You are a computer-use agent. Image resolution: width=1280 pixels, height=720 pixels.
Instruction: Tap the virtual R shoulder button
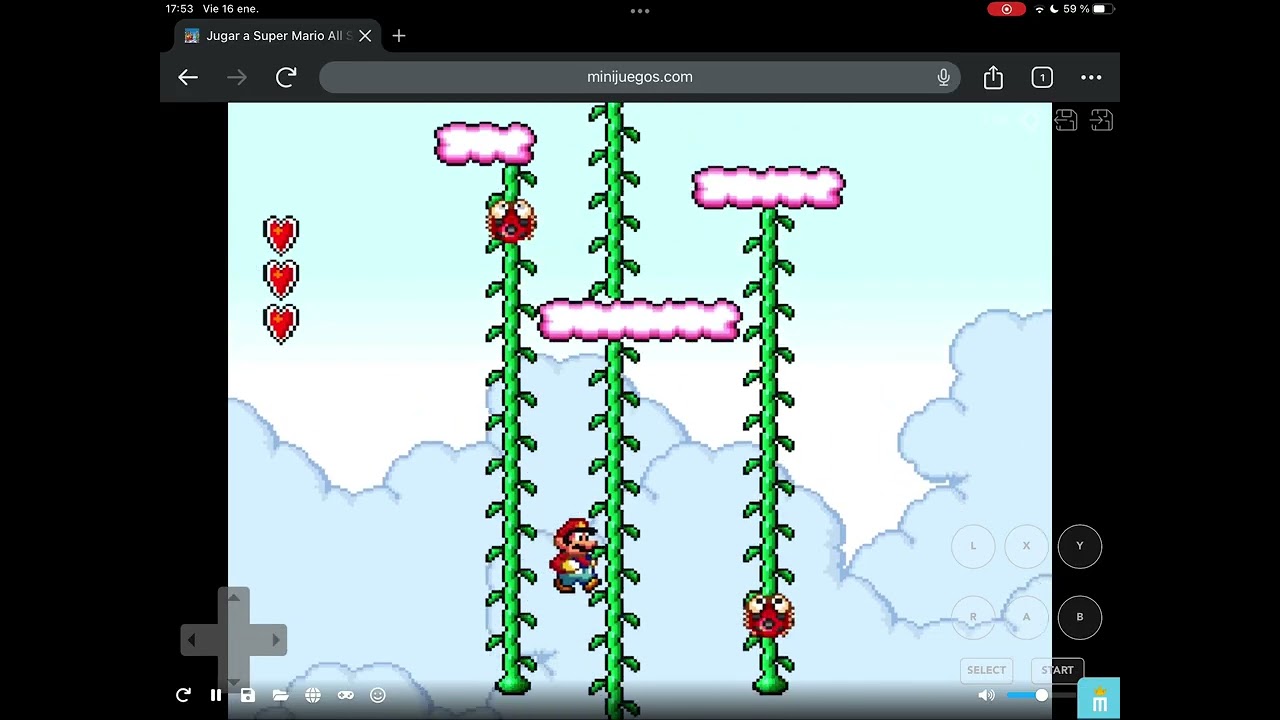tap(973, 617)
